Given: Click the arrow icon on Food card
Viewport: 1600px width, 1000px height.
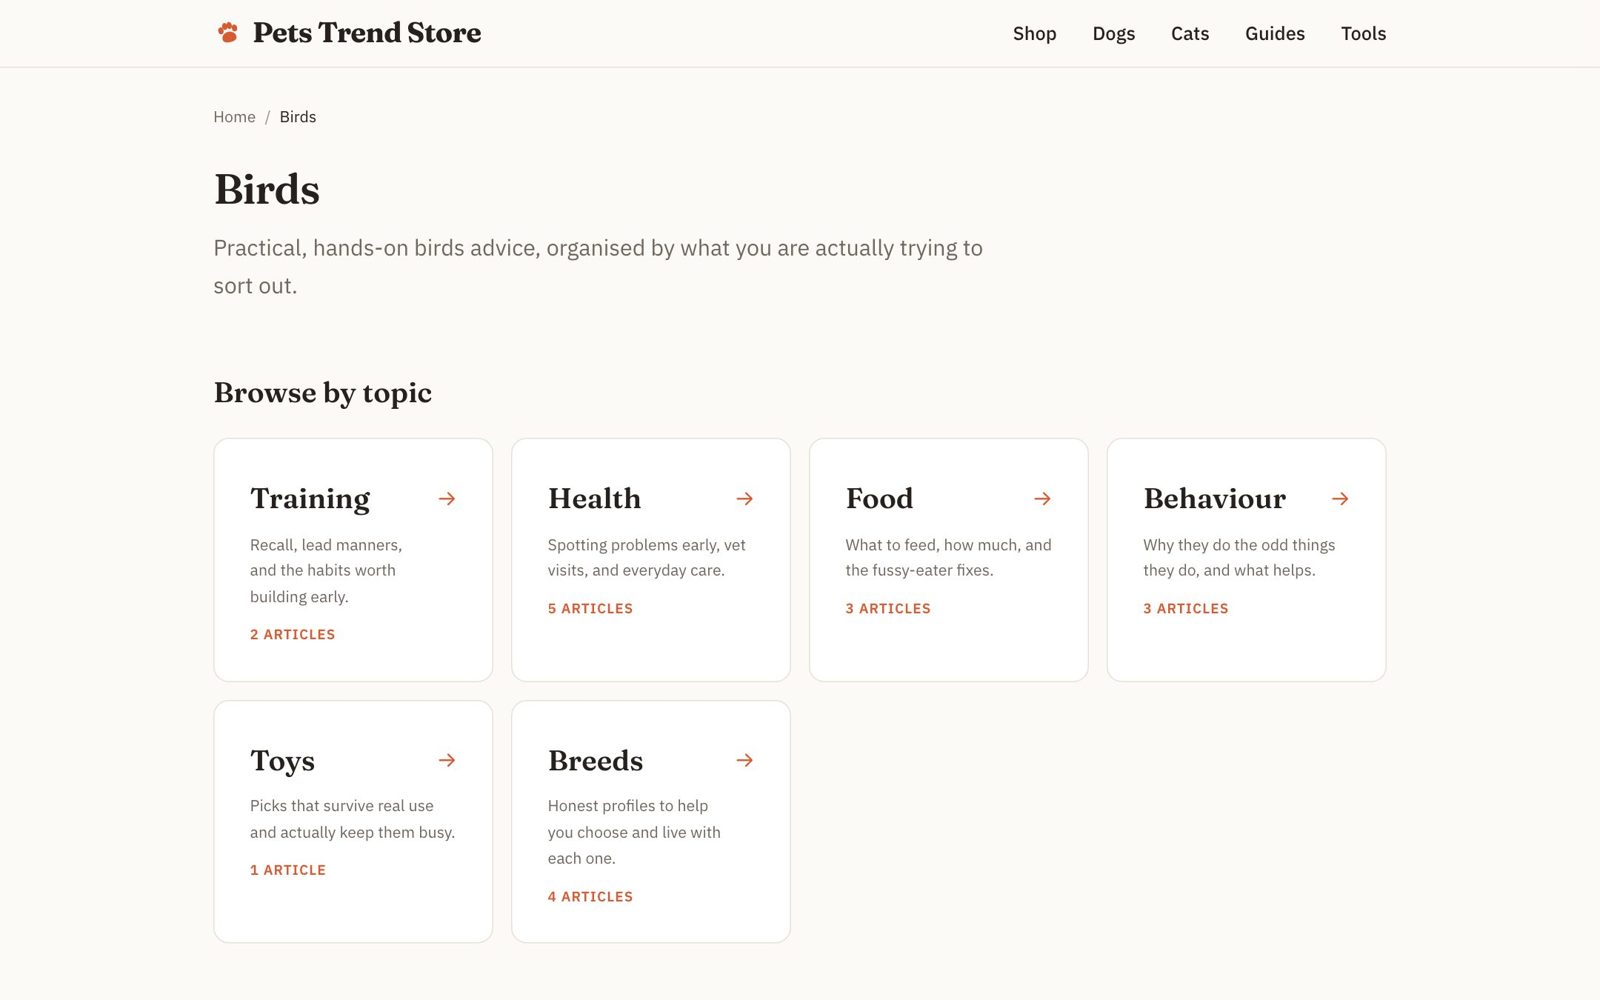Looking at the screenshot, I should (1043, 498).
